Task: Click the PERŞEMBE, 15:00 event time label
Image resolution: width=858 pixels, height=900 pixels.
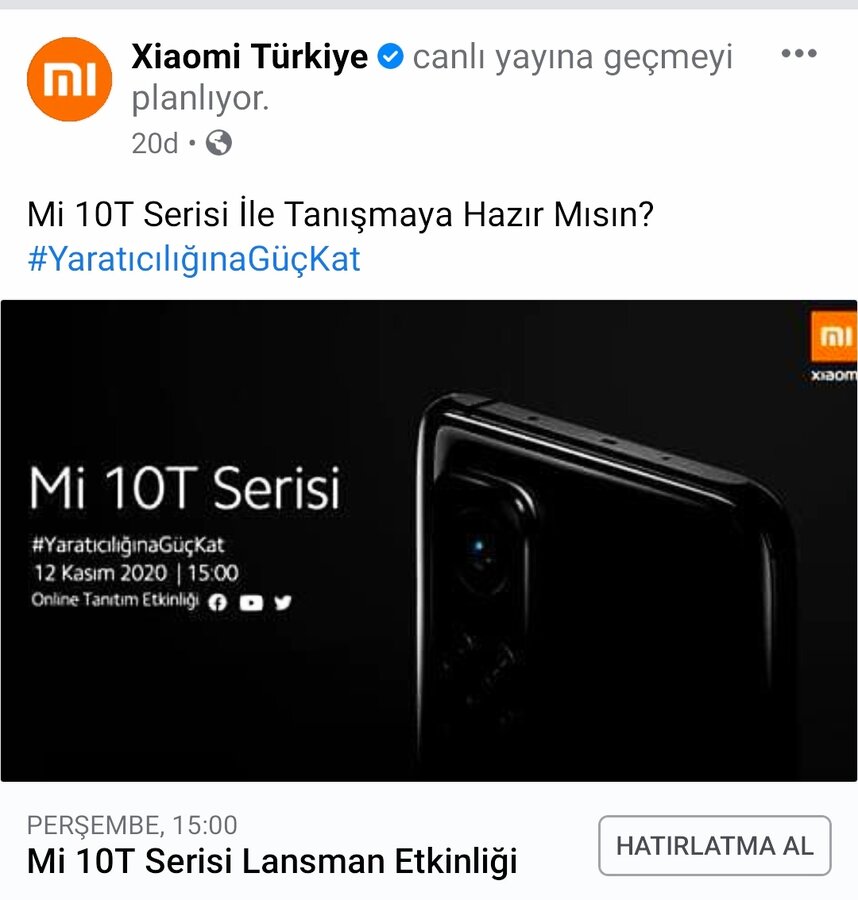Action: click(x=132, y=825)
